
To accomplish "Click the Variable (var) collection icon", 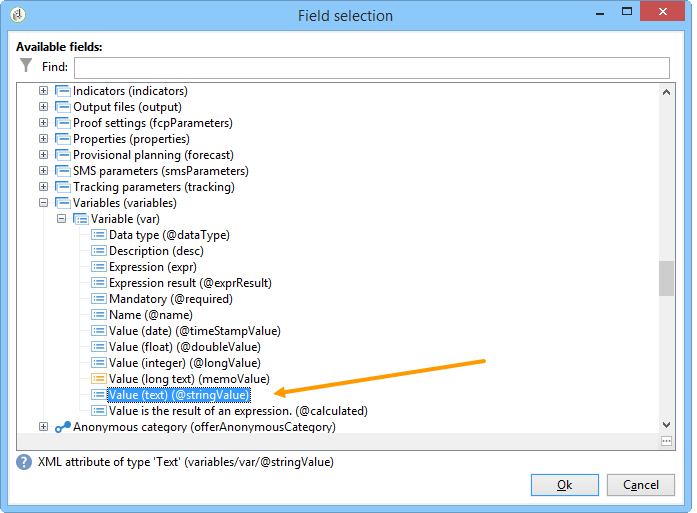I will coord(80,219).
